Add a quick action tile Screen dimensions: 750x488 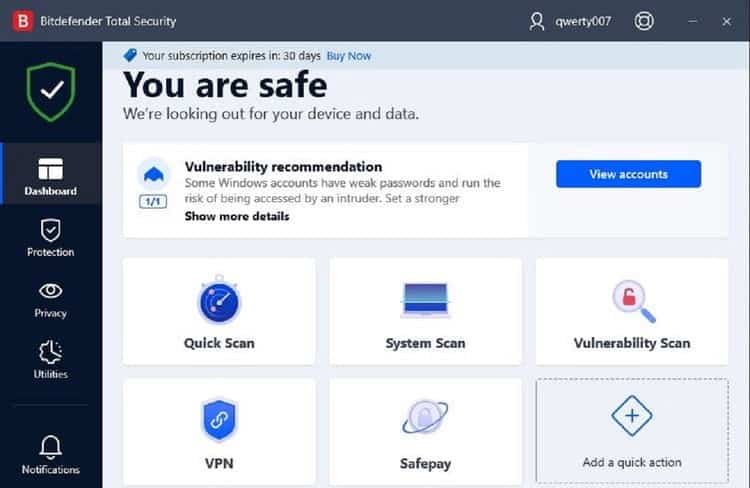(631, 428)
